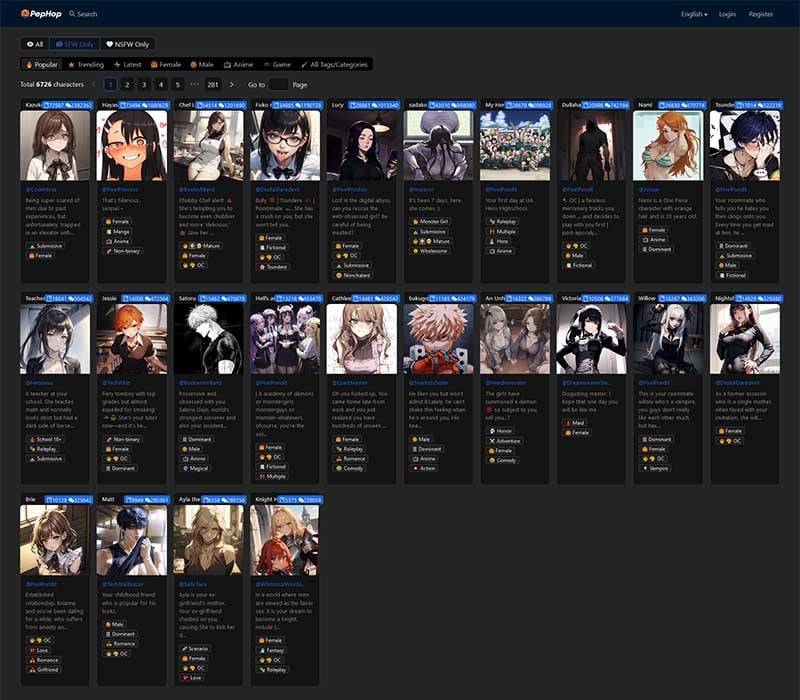Open the Willow character thumbnail
This screenshot has height=700, width=800.
[x=668, y=339]
